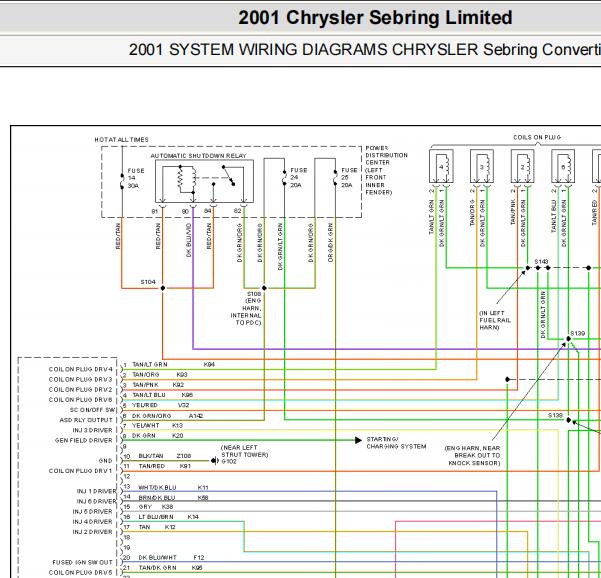Click the 'ORG/DK GRN' vertical wire label
This screenshot has width=601, height=578.
(x=331, y=243)
